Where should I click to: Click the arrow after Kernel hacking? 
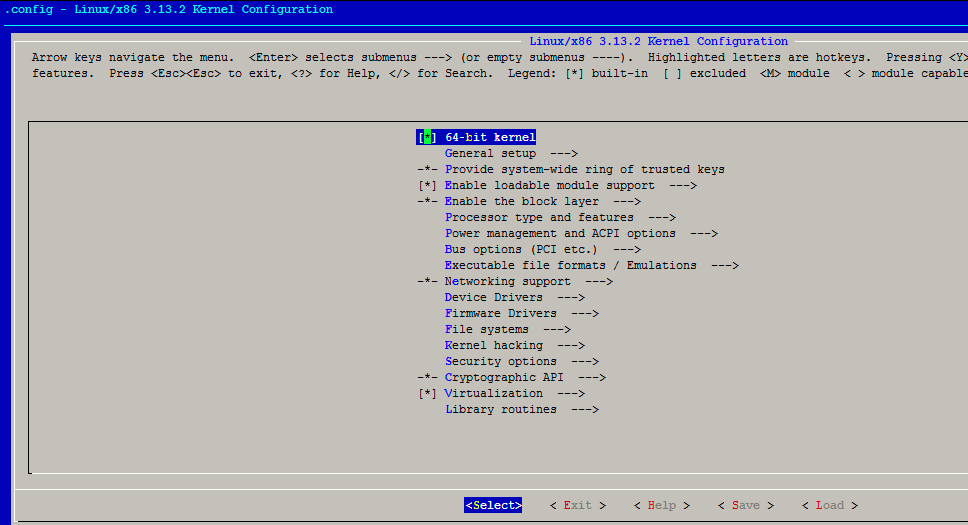(x=570, y=345)
